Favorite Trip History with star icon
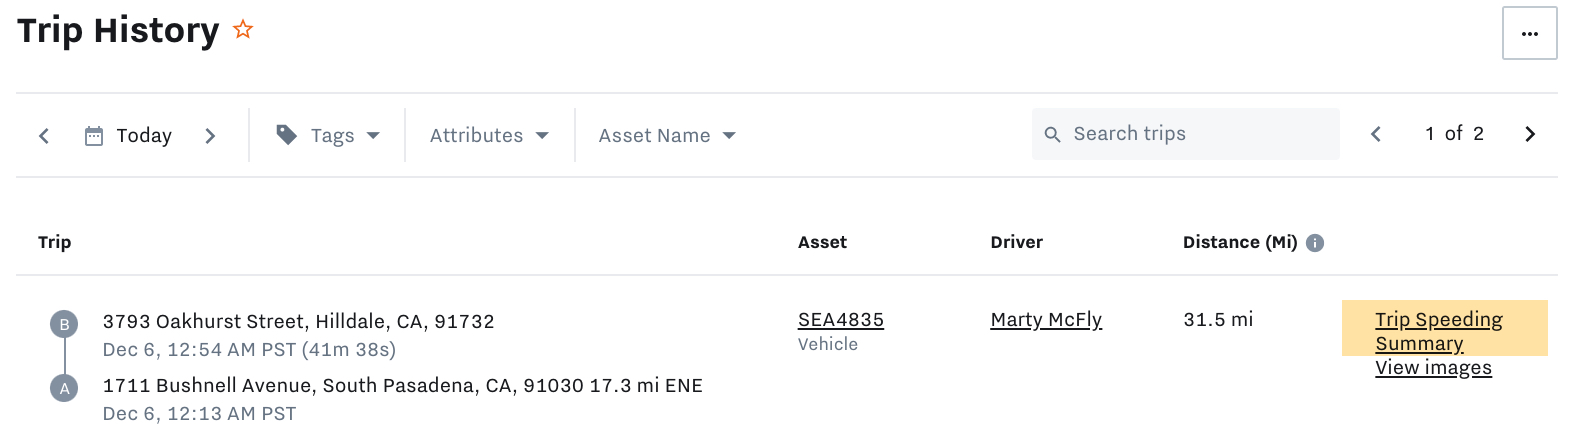 (x=243, y=30)
